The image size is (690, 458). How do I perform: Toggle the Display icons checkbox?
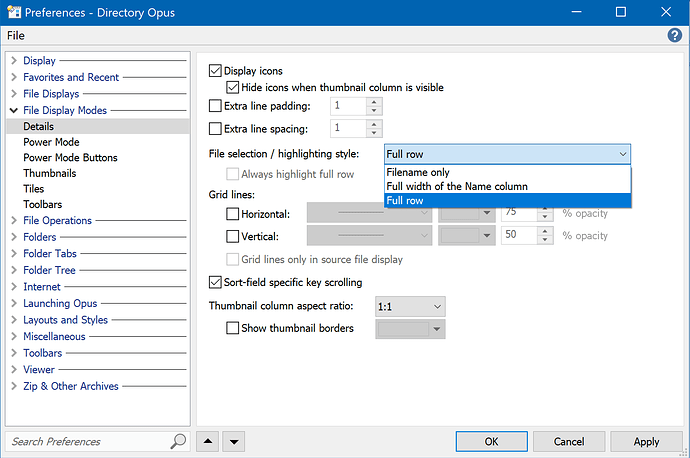point(215,71)
